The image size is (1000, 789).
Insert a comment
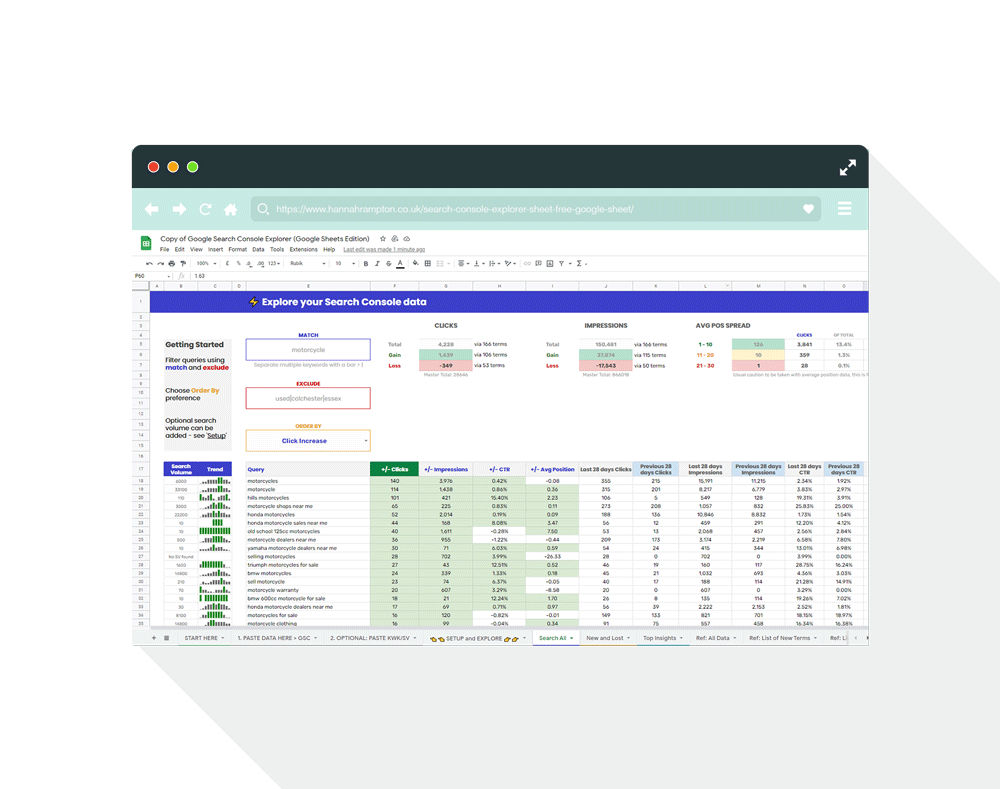(x=538, y=263)
